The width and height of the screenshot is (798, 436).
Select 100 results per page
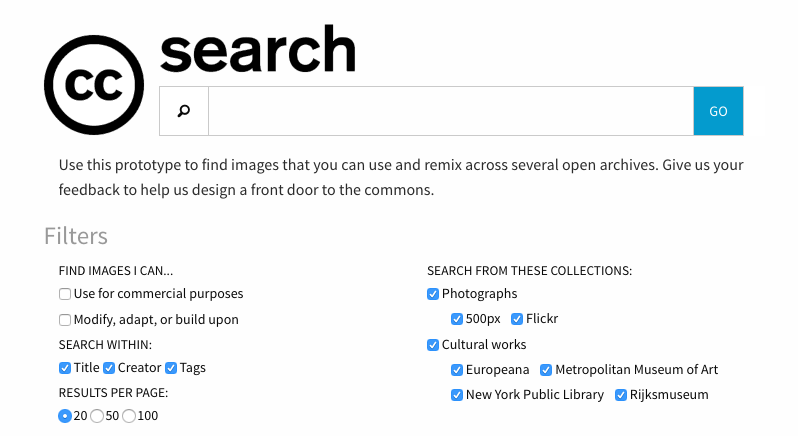129,416
